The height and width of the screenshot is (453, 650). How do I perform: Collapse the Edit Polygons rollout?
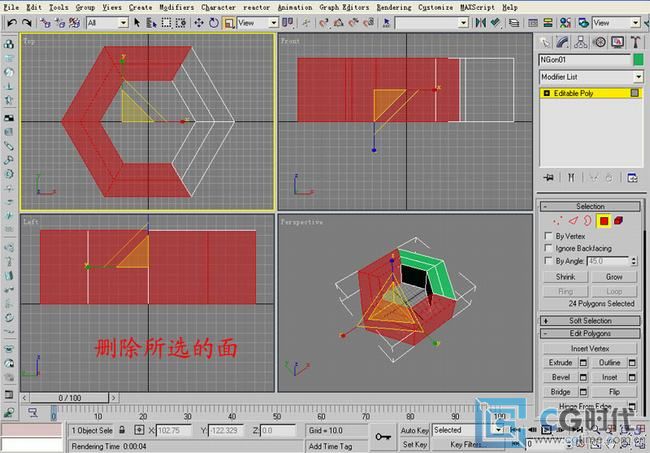pos(590,333)
